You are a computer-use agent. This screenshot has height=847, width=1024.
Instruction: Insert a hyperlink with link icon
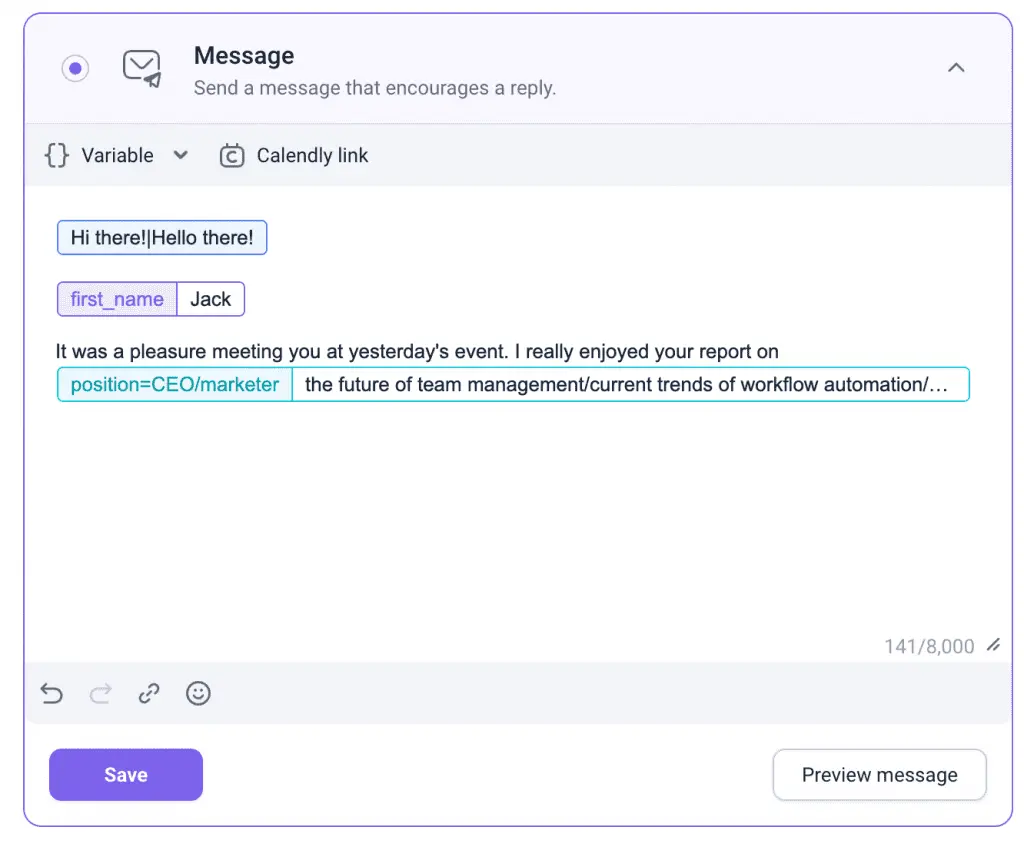(149, 693)
